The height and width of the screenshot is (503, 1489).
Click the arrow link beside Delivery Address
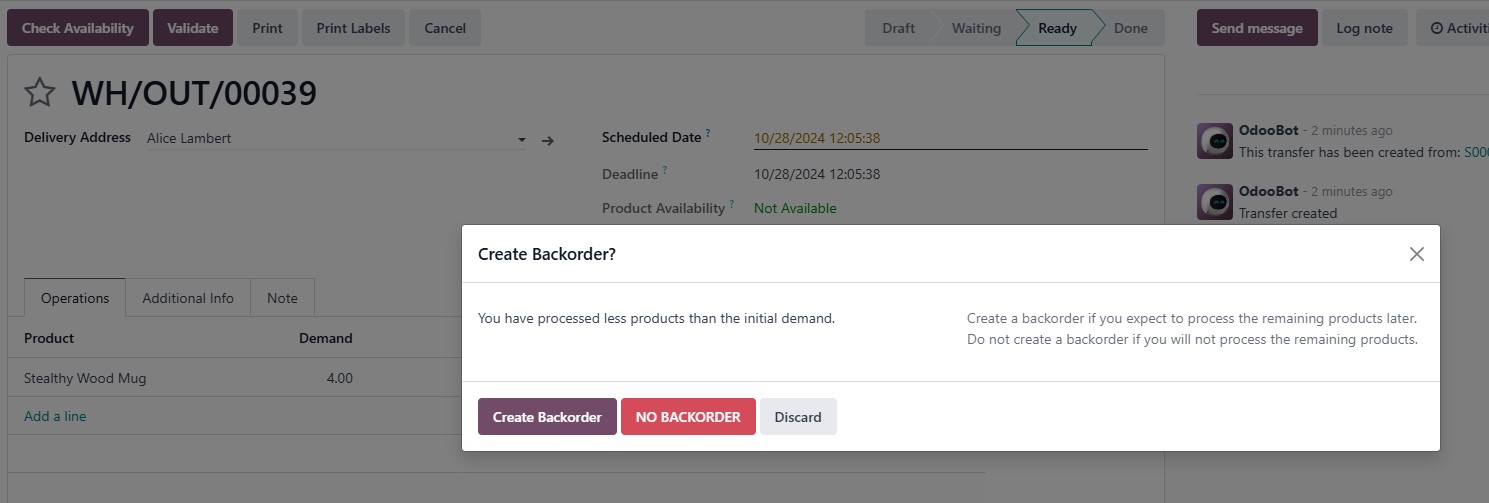[547, 140]
